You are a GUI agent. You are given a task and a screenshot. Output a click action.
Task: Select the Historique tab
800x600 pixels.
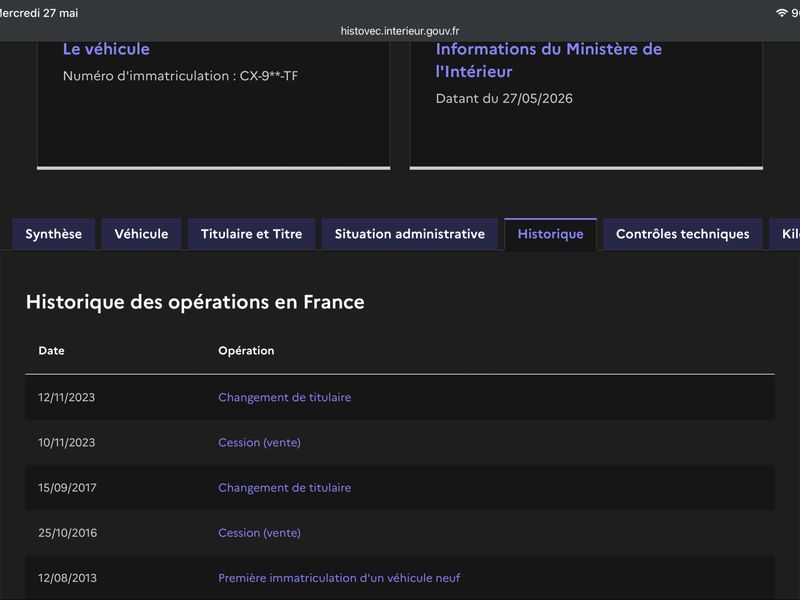pos(551,234)
